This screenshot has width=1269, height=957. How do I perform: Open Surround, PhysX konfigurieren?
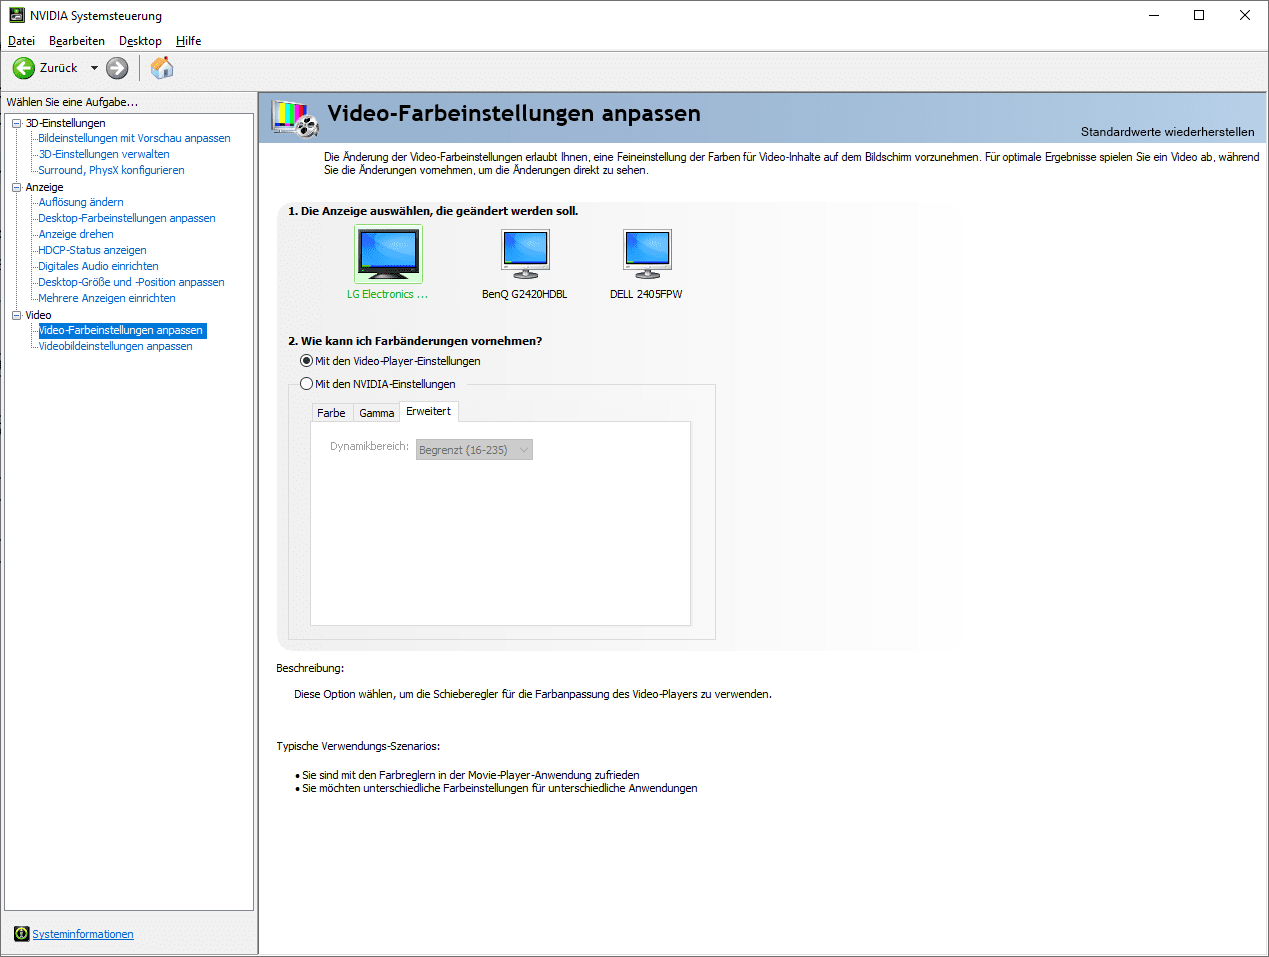coord(111,170)
